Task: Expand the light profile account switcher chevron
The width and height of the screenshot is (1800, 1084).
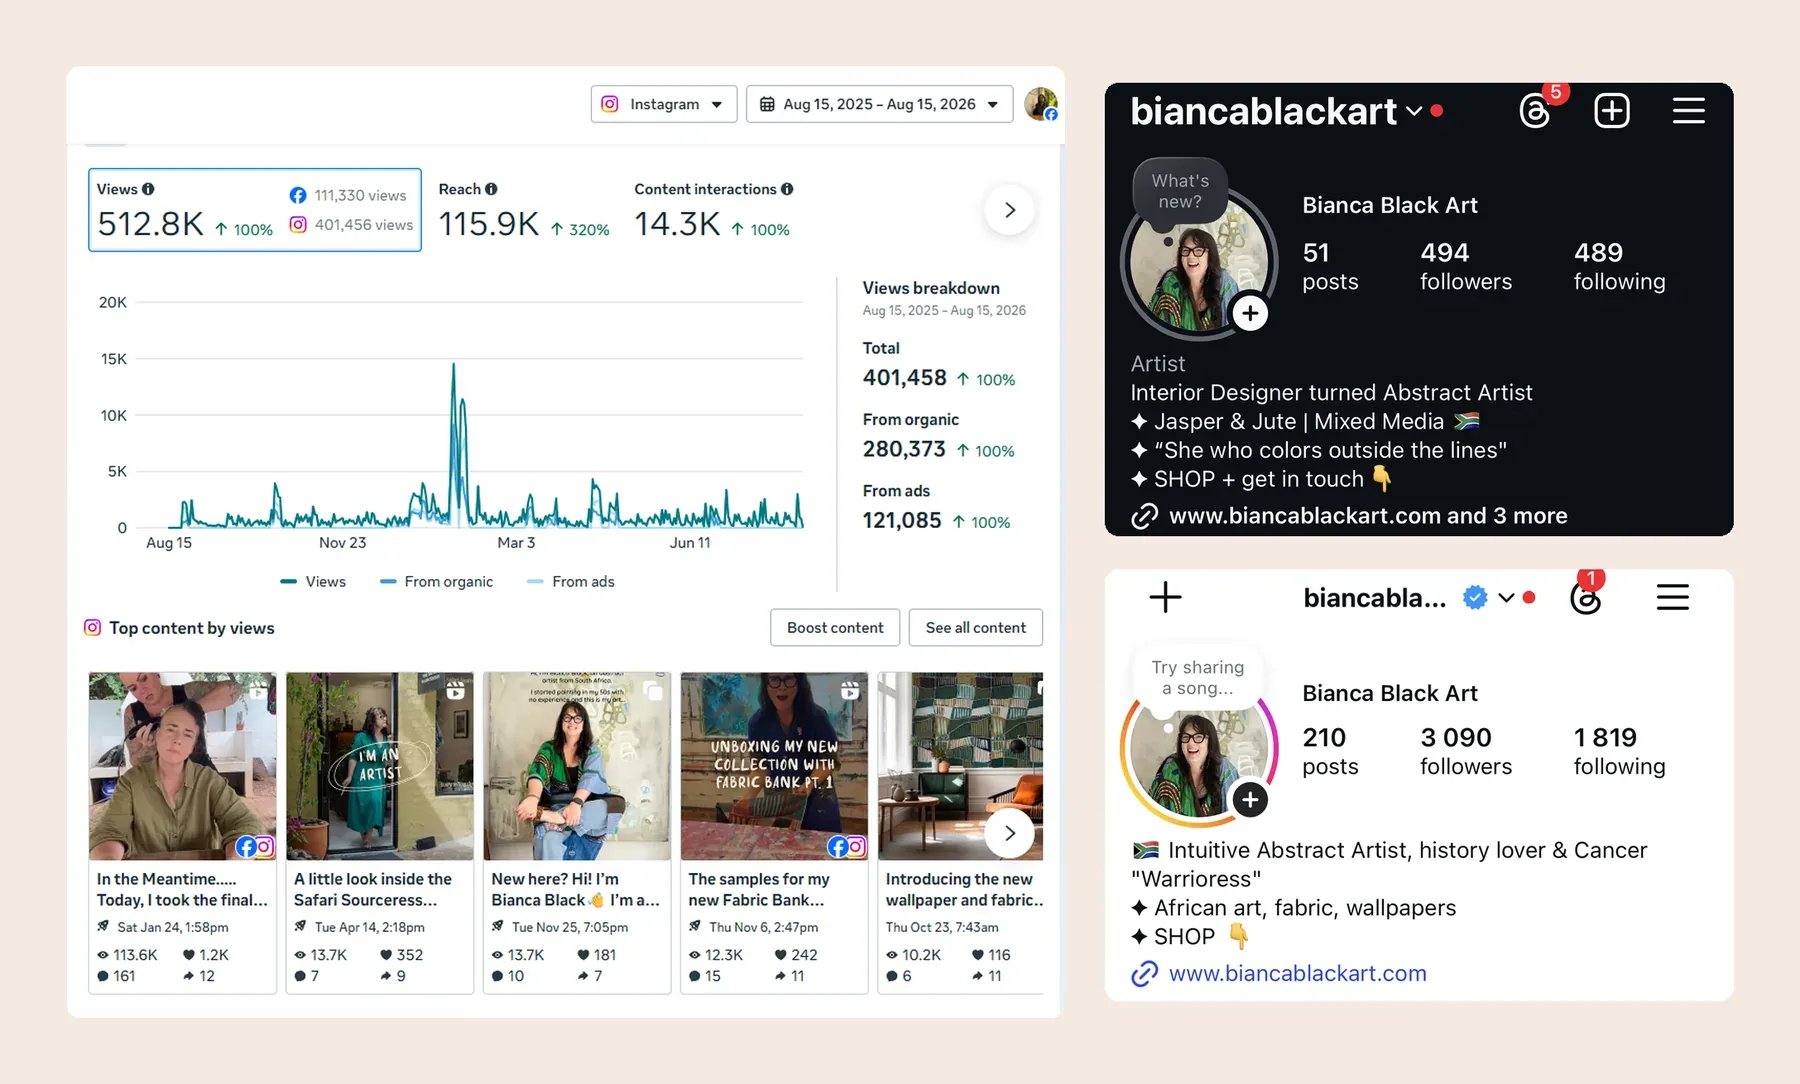Action: pyautogui.click(x=1506, y=598)
